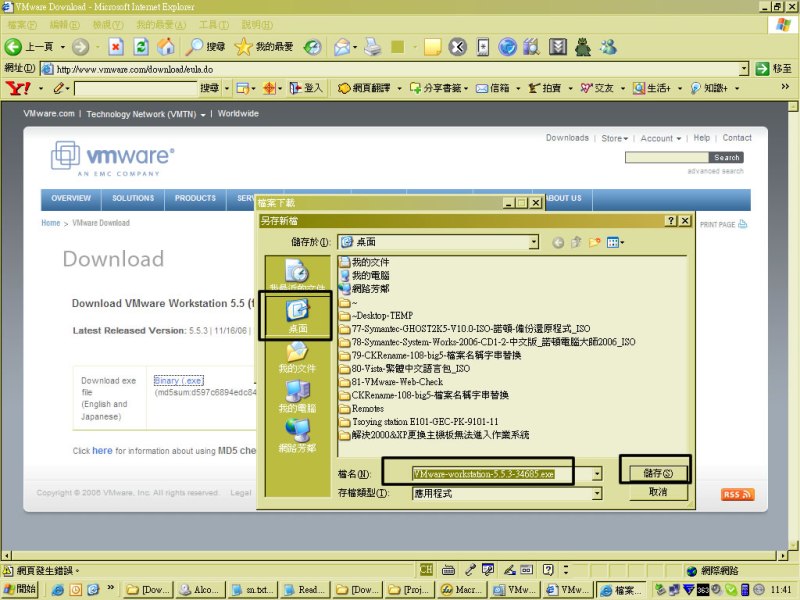Select 我的文件 in places bar
The image size is (800, 600).
[x=297, y=357]
